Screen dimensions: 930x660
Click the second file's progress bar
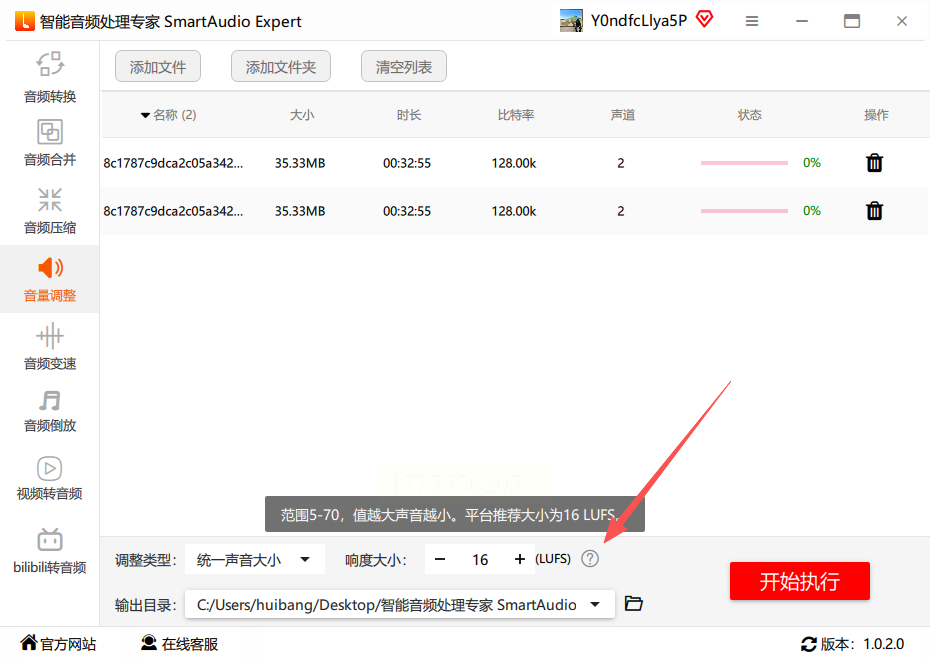click(x=744, y=211)
